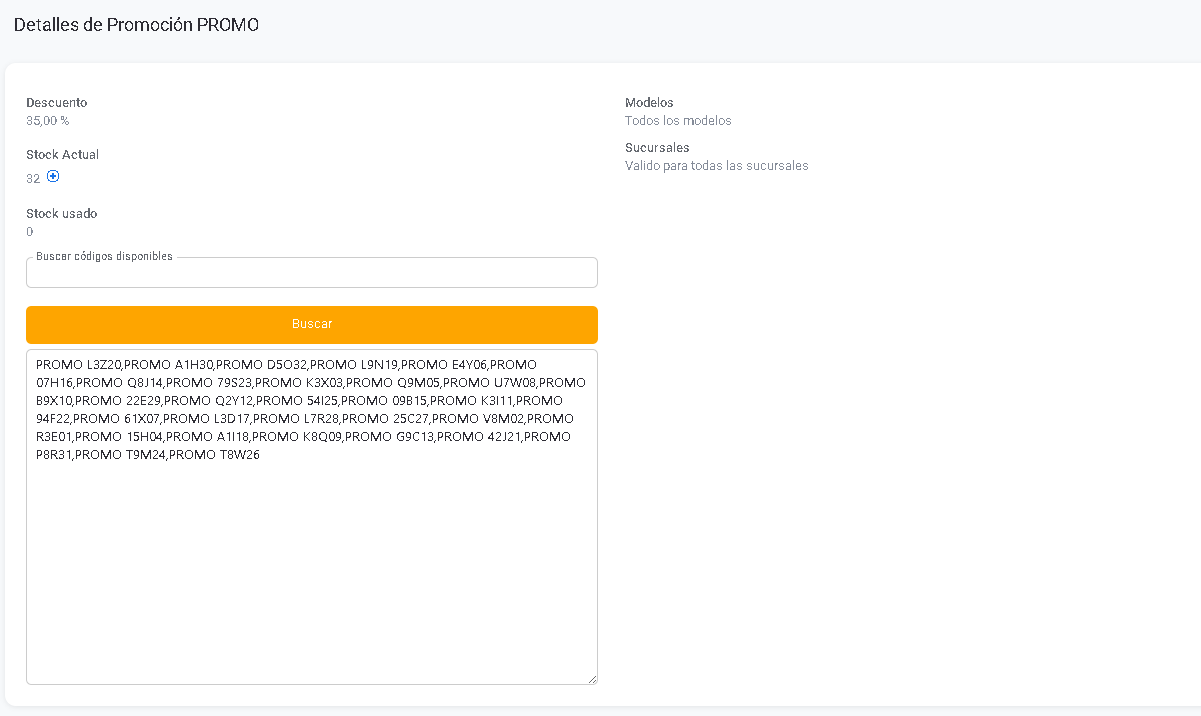Click the 35,00 % discount value

(x=47, y=121)
